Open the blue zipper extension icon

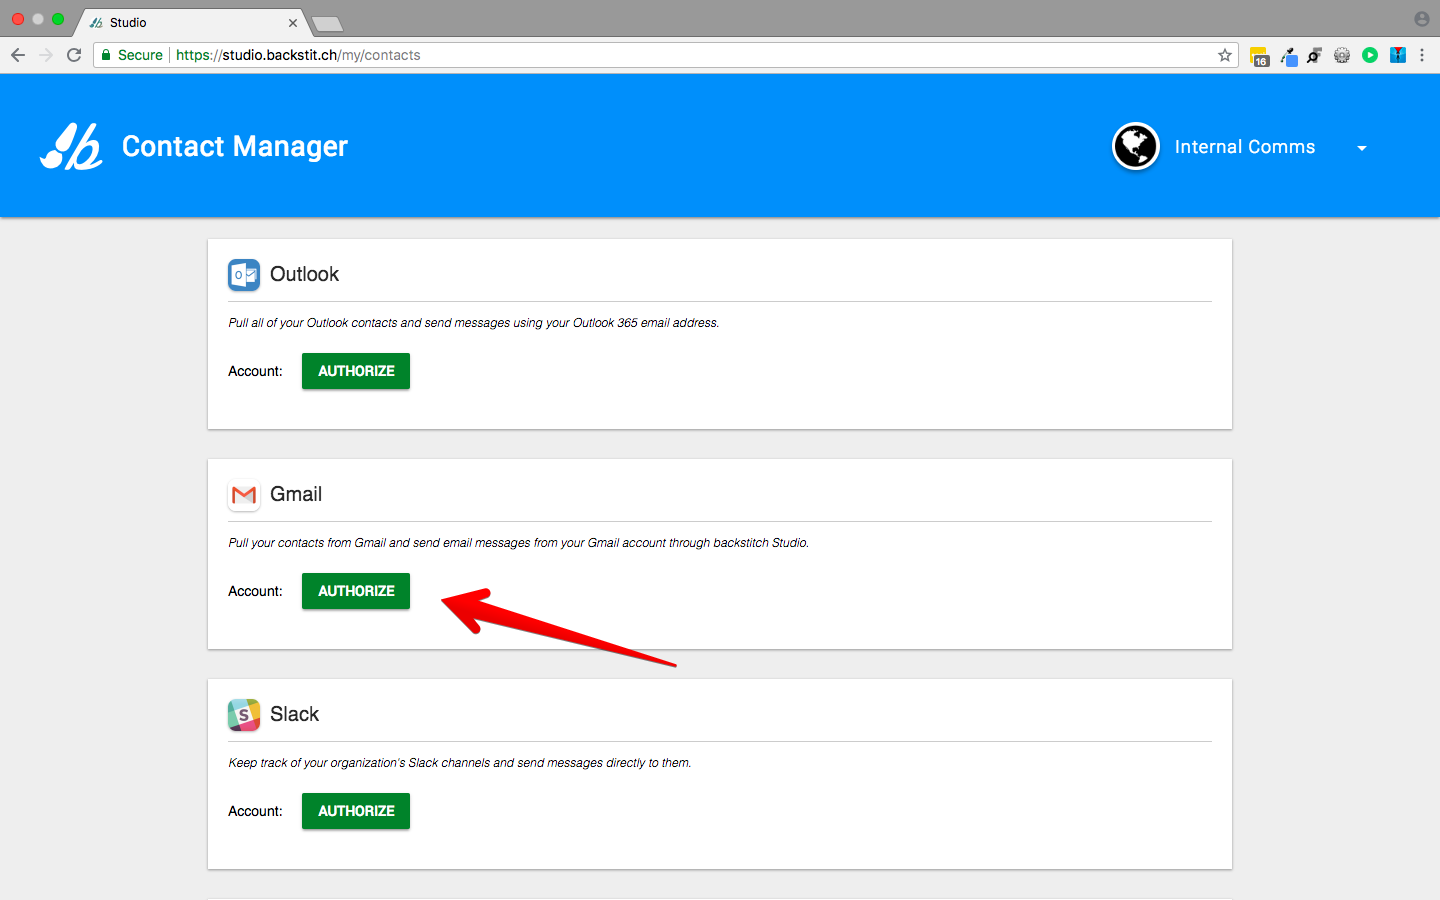click(x=1398, y=55)
